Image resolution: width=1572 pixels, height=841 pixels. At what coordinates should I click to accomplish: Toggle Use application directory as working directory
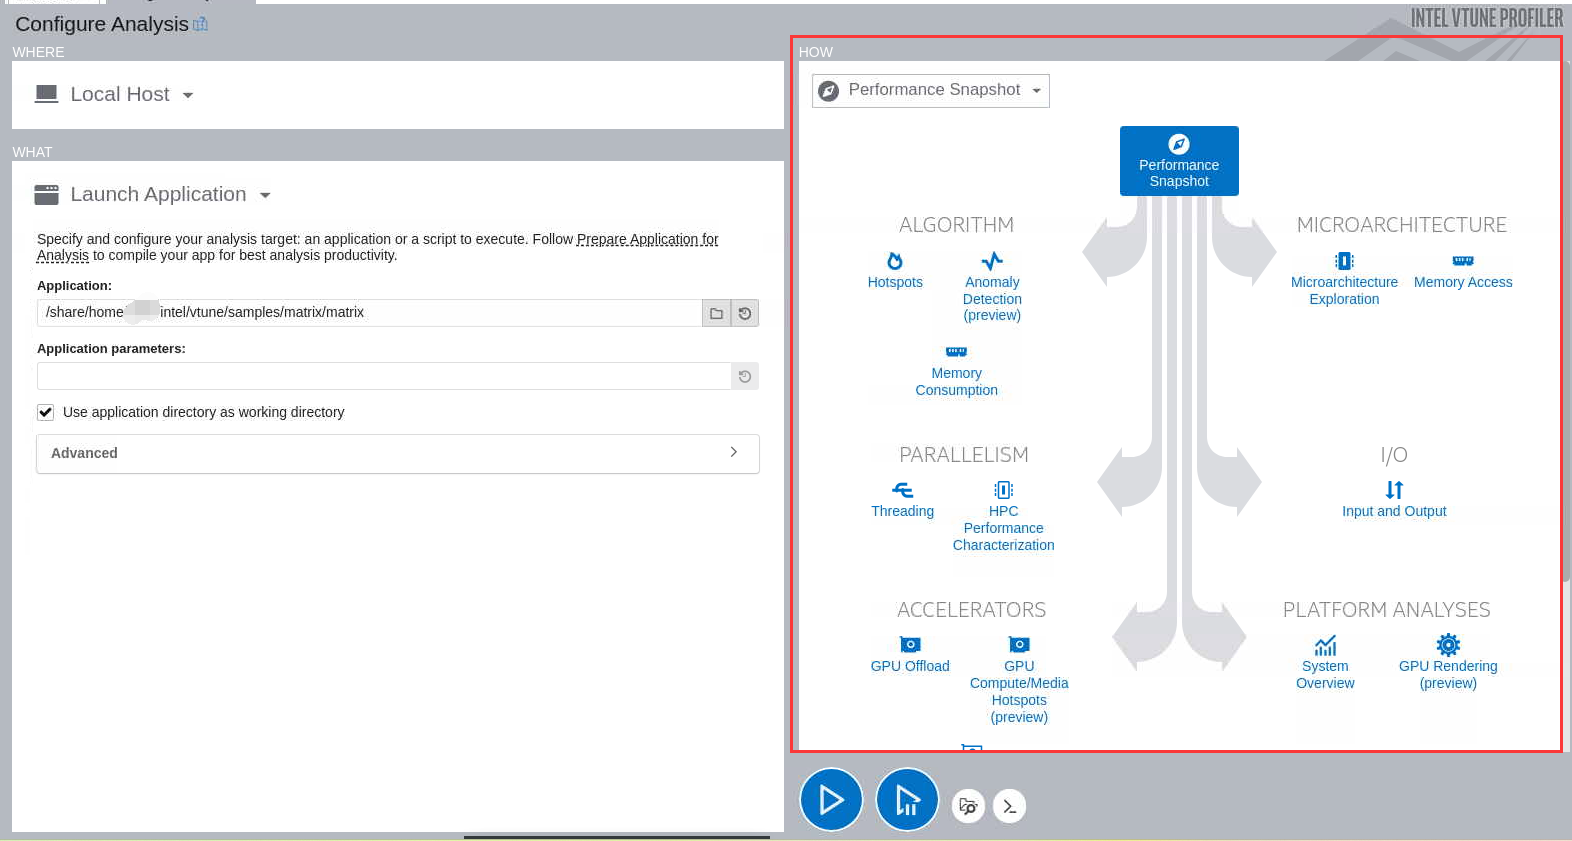tap(46, 412)
